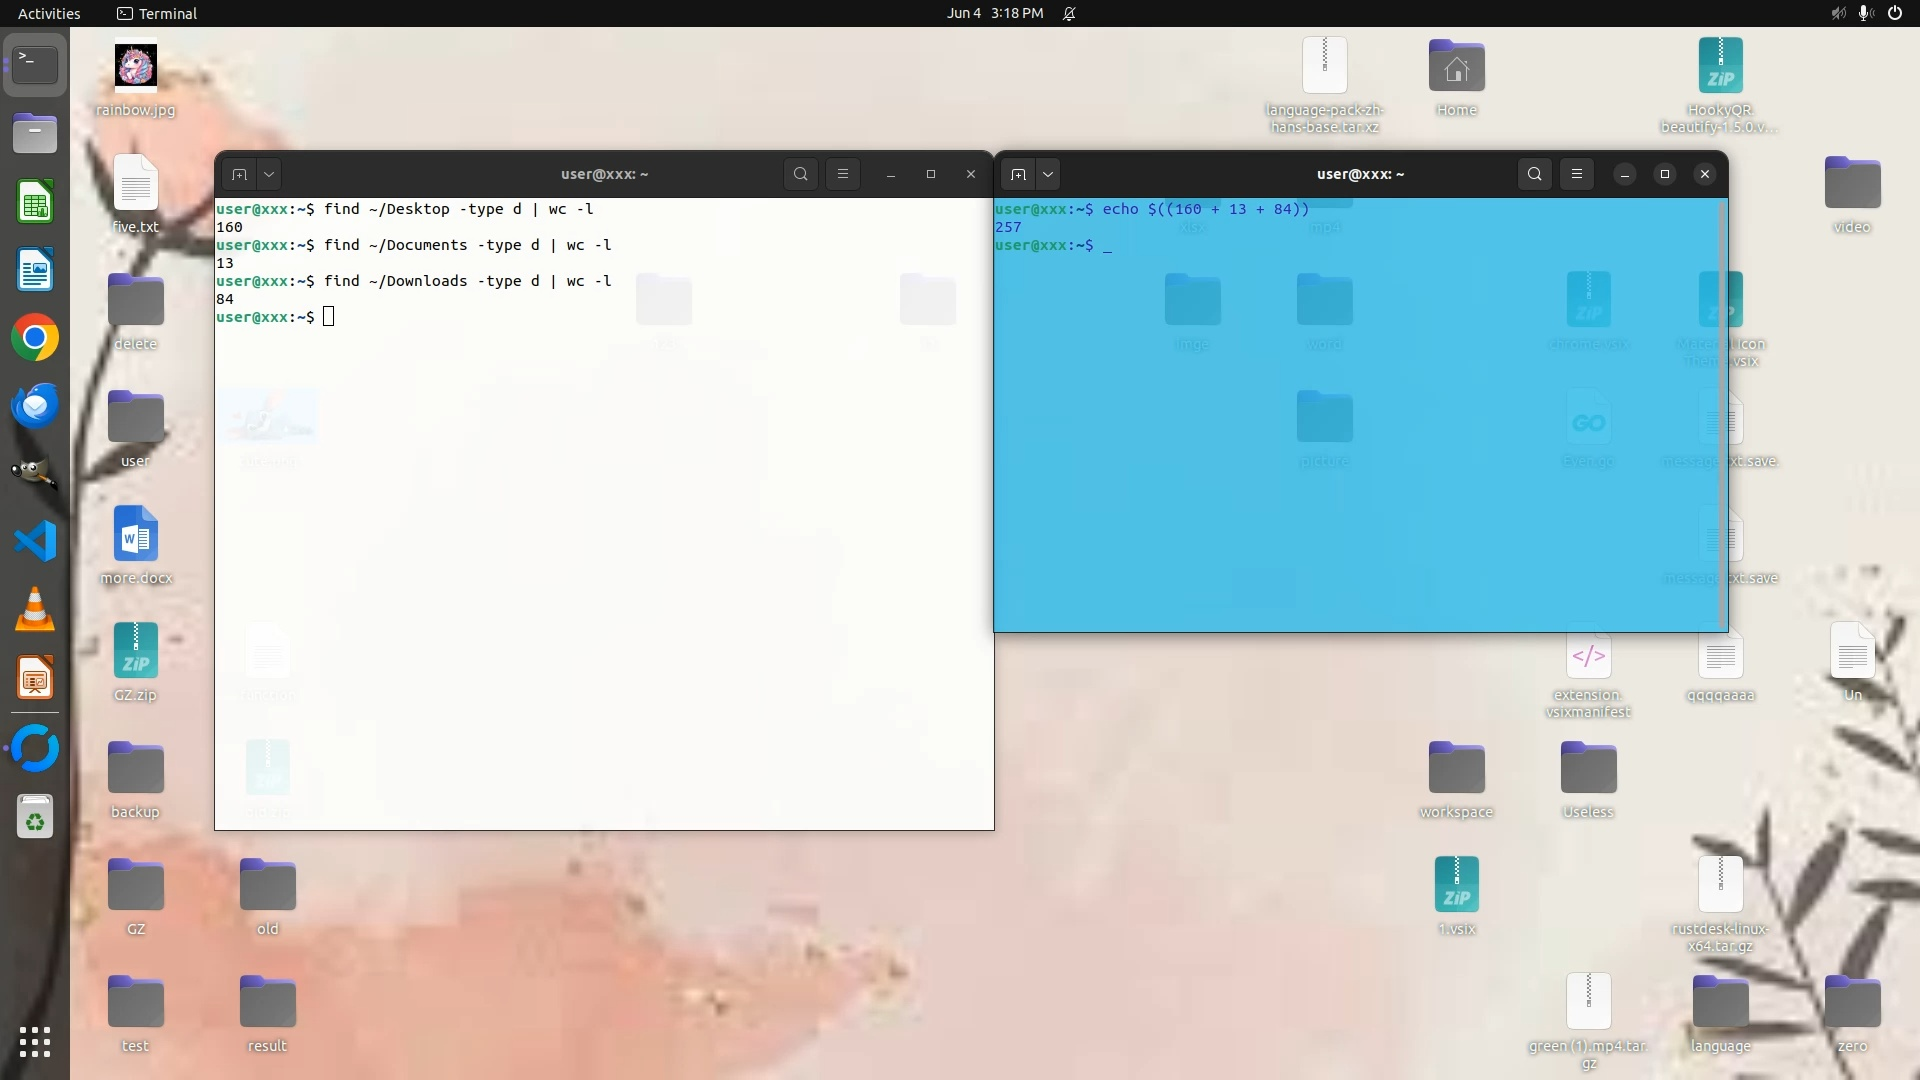Click the microphone icon in system tray
Screen dimensions: 1920x1080
[1866, 13]
